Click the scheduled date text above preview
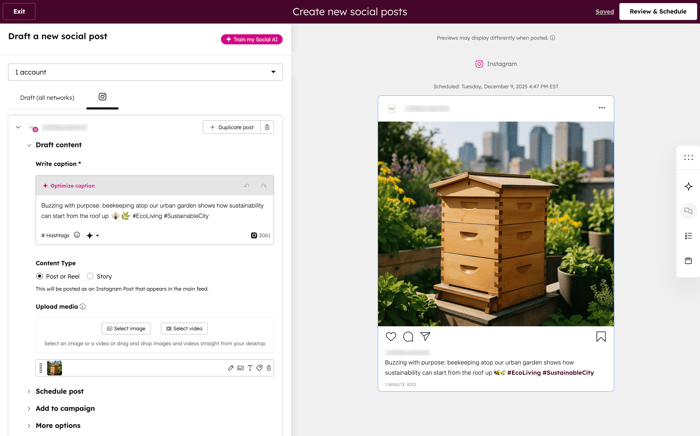The image size is (700, 436). coord(496,87)
